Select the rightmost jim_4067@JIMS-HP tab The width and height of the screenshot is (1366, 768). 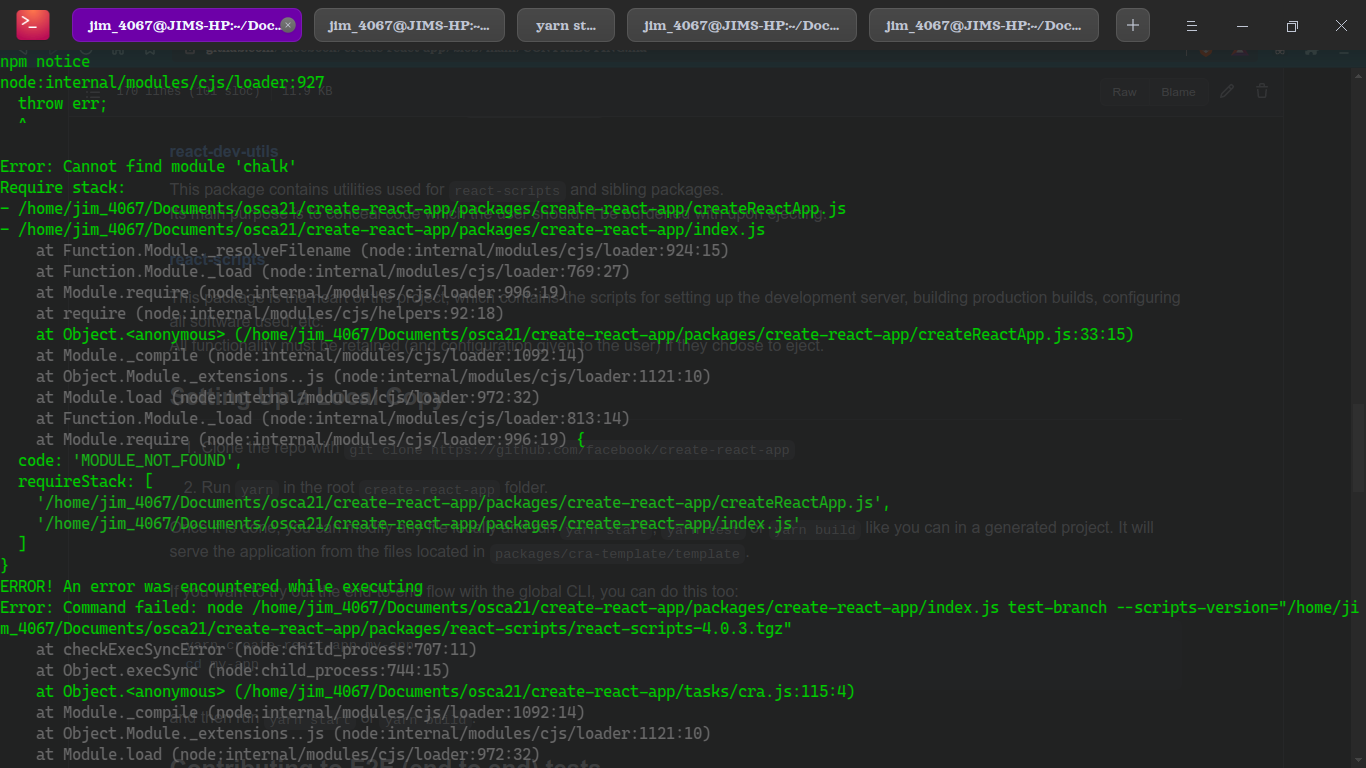pos(982,24)
